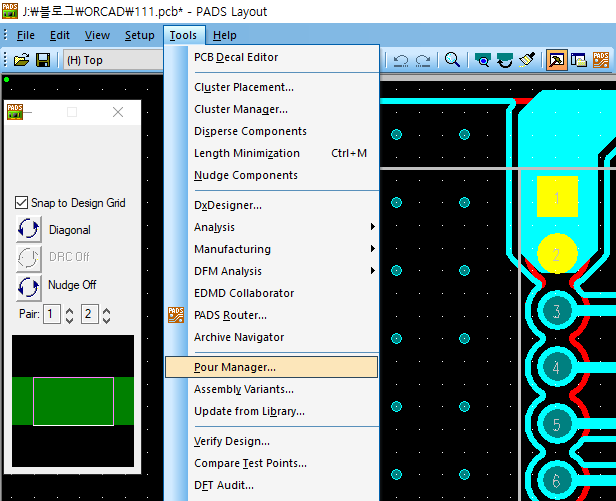Choose Cluster Placement menu entry
616x501 pixels.
pyautogui.click(x=271, y=87)
